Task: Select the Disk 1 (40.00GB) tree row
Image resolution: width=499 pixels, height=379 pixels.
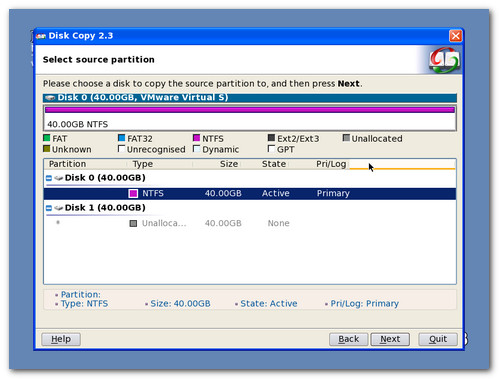Action: [x=250, y=208]
